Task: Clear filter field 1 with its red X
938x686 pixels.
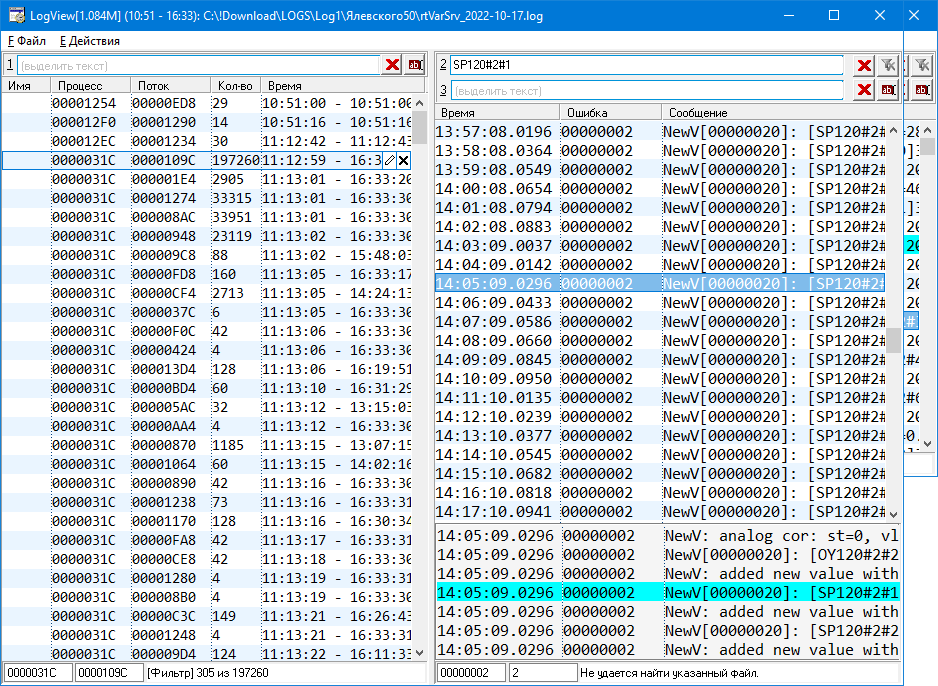Action: click(392, 65)
